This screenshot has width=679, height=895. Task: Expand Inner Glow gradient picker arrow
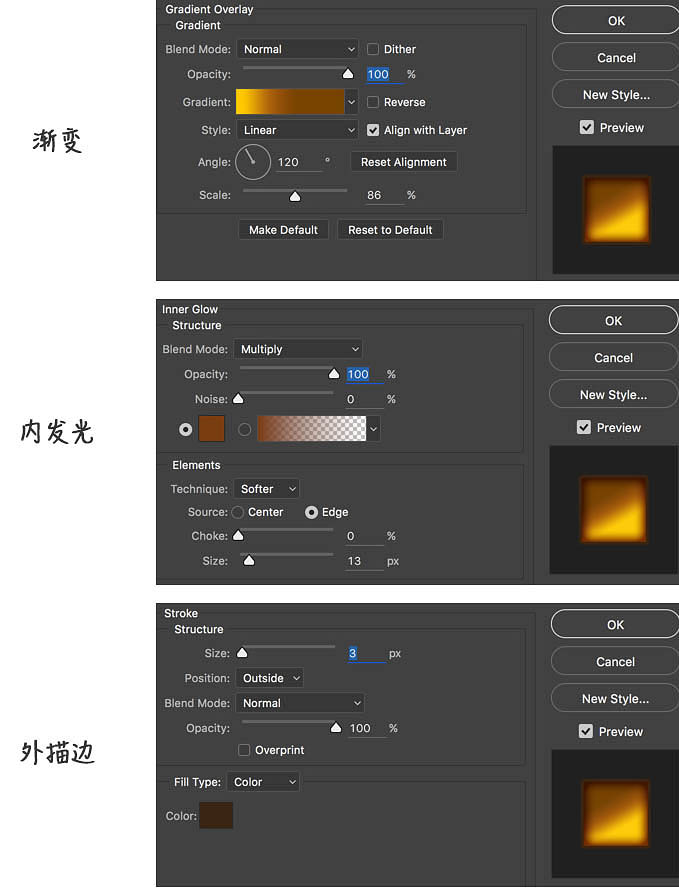(x=373, y=429)
